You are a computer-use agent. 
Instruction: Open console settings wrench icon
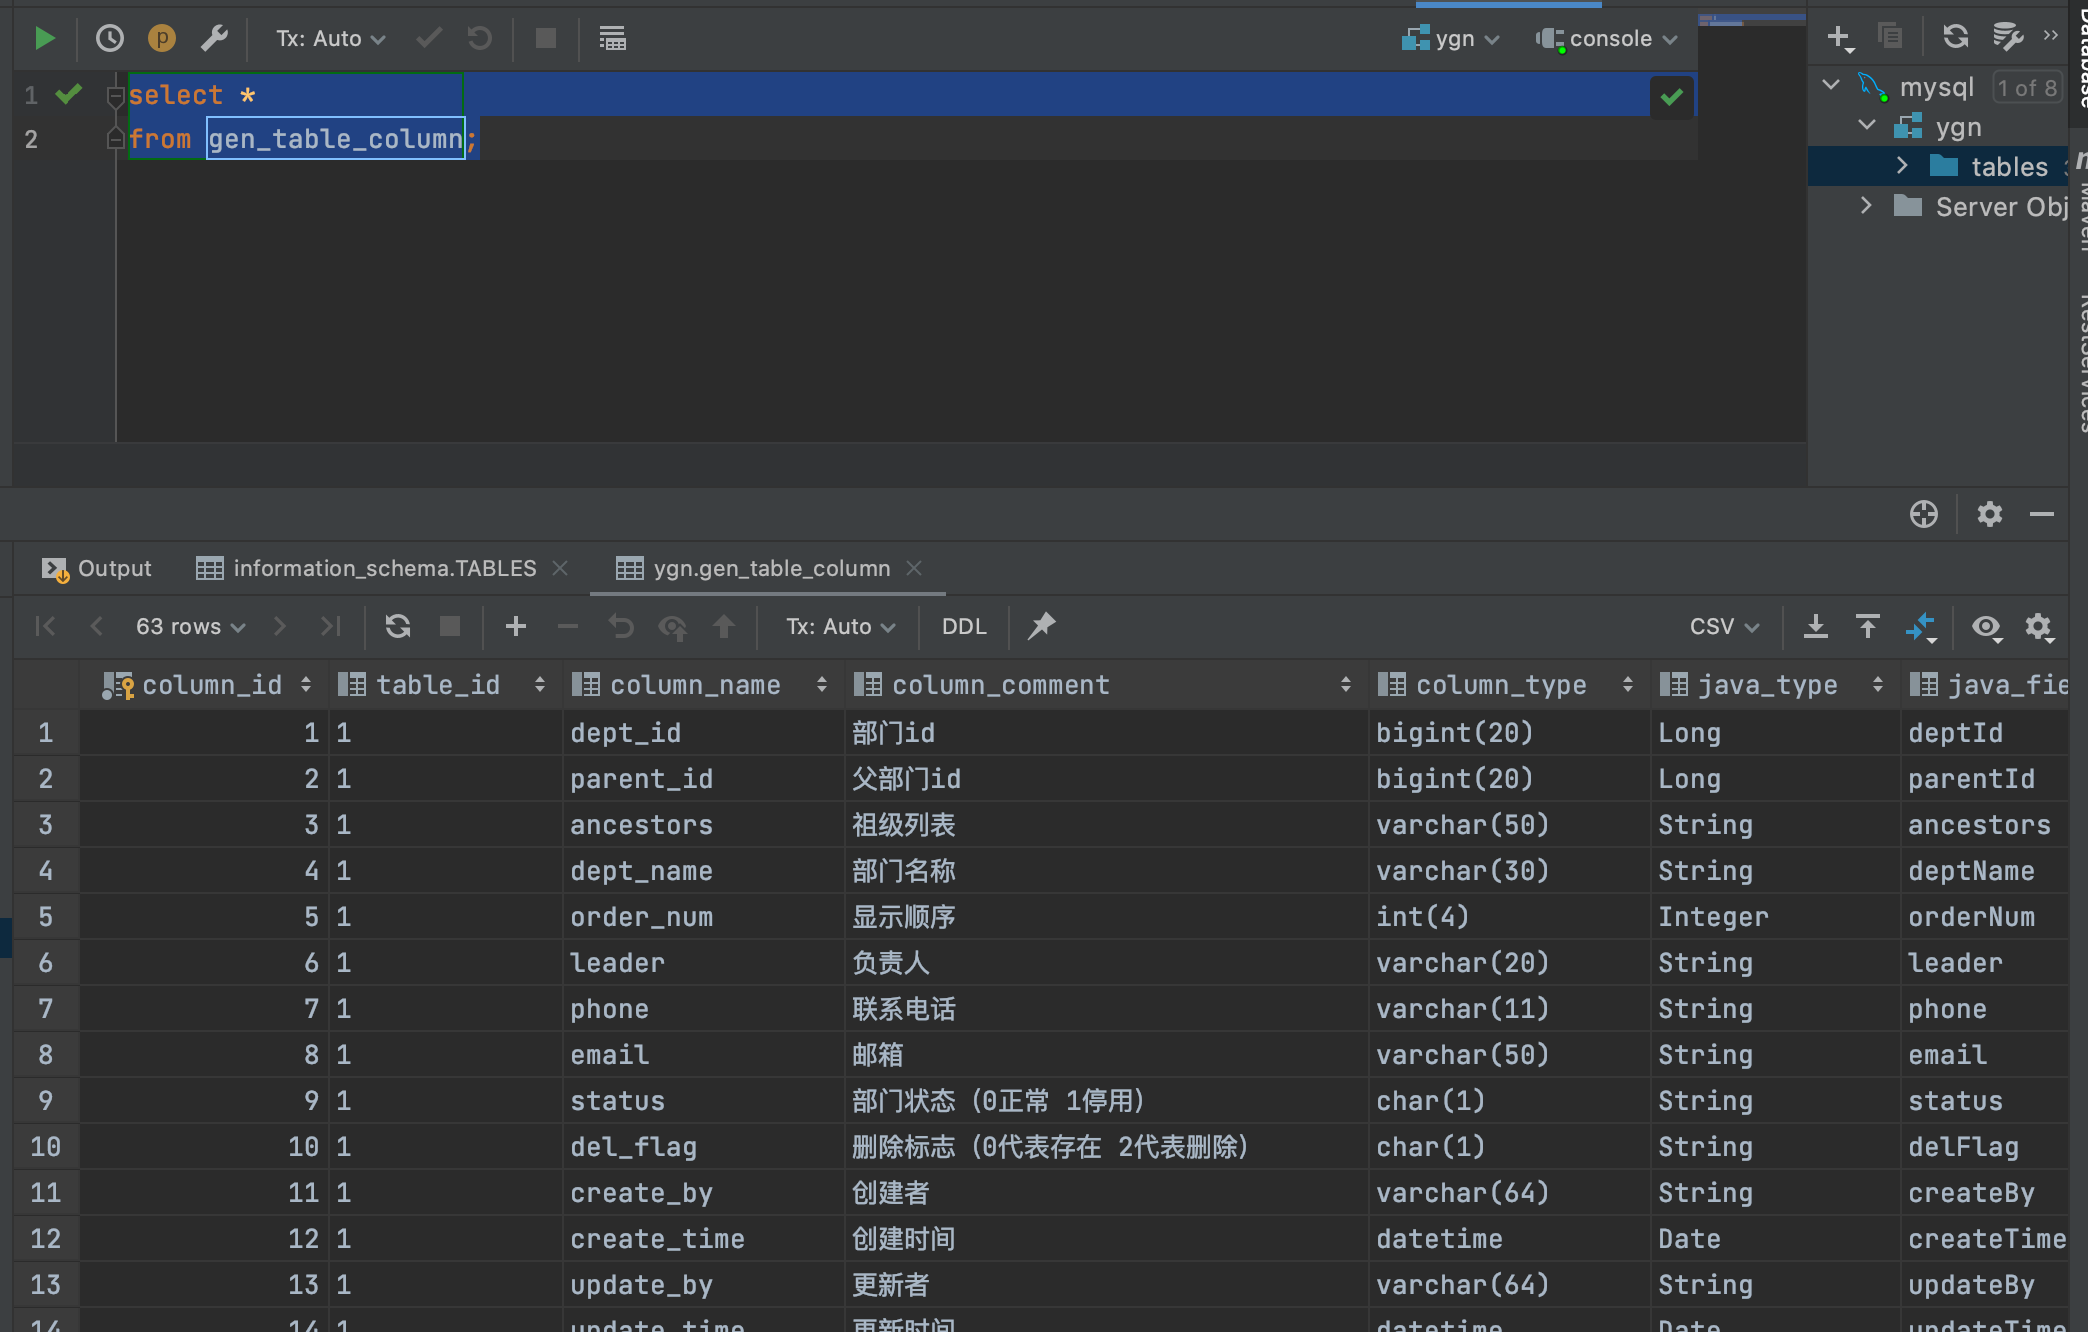pos(214,39)
